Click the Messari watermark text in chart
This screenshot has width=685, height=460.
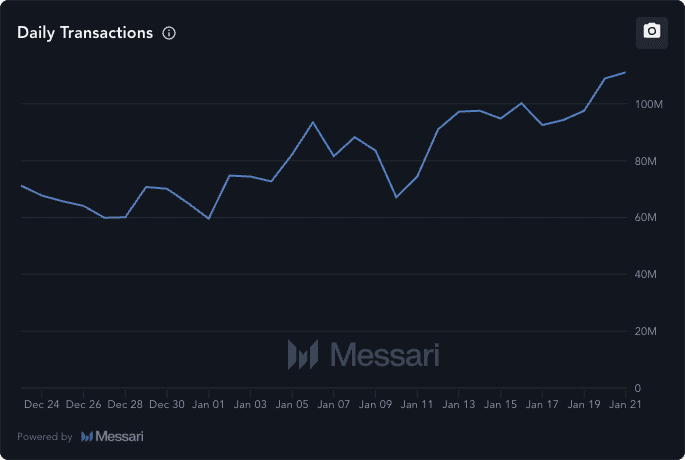click(384, 354)
